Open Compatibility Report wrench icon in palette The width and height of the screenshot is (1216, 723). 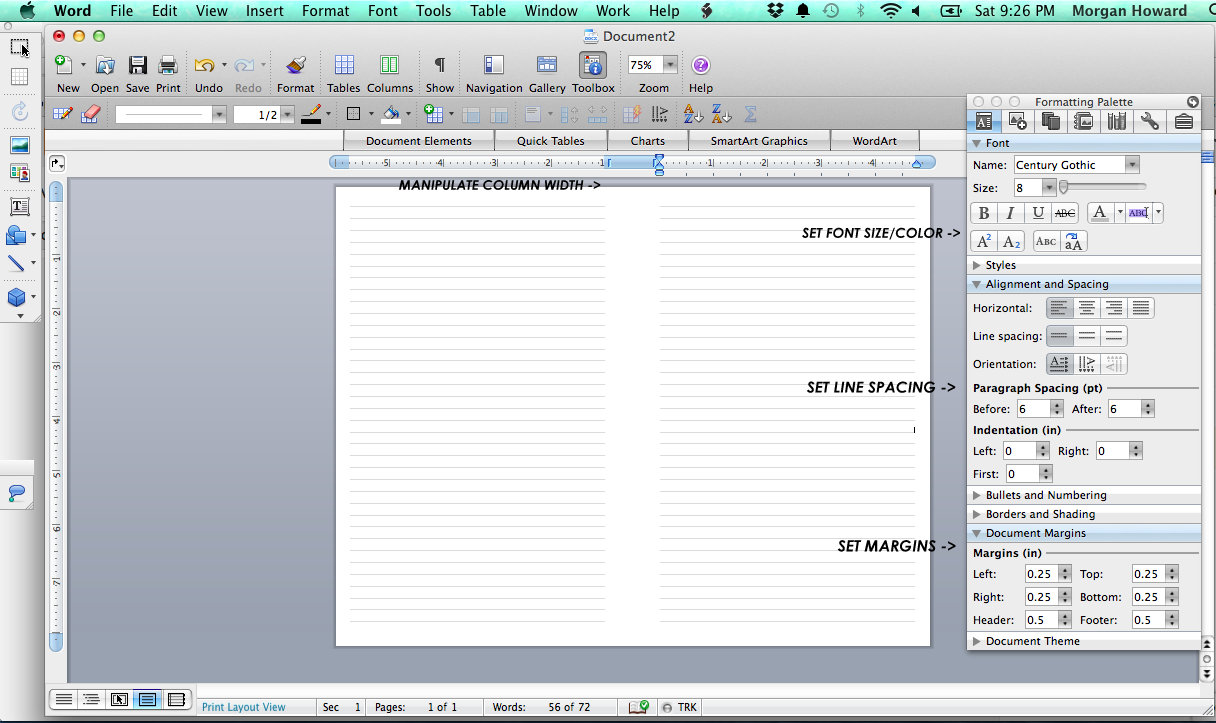pos(1150,121)
